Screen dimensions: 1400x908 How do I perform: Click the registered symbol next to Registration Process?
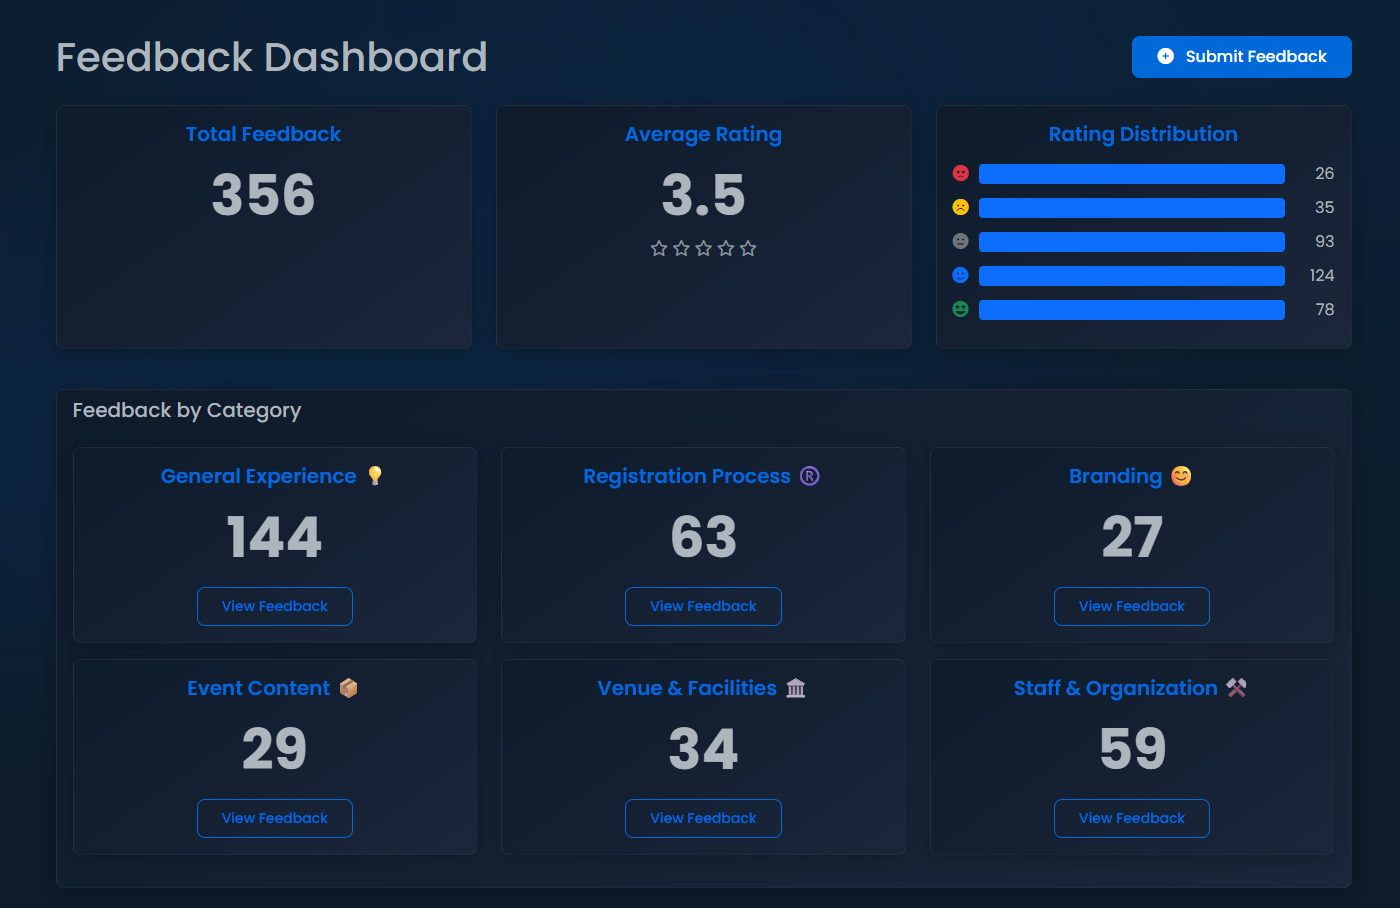click(809, 476)
